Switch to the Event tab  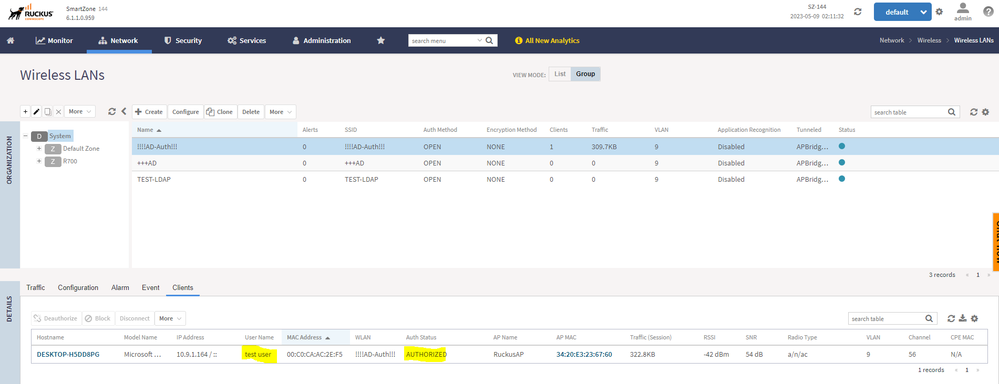coord(150,288)
